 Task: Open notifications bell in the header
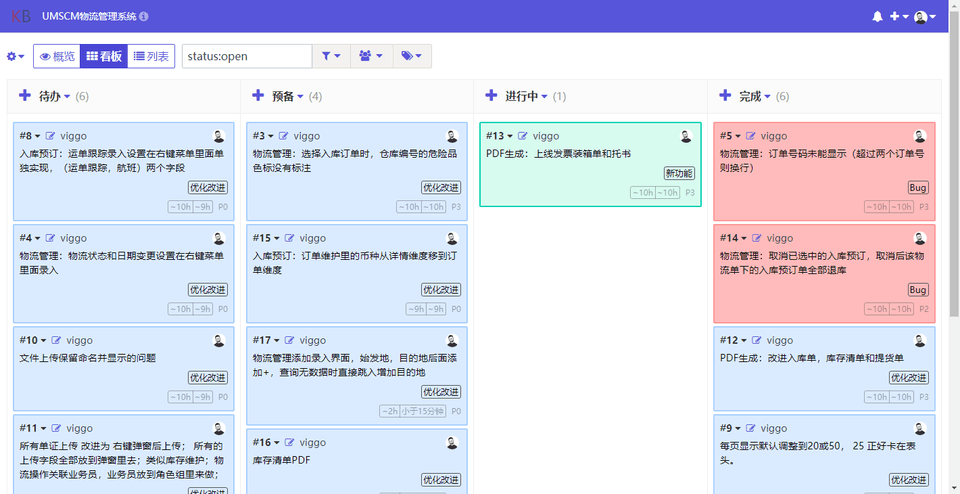pos(877,17)
